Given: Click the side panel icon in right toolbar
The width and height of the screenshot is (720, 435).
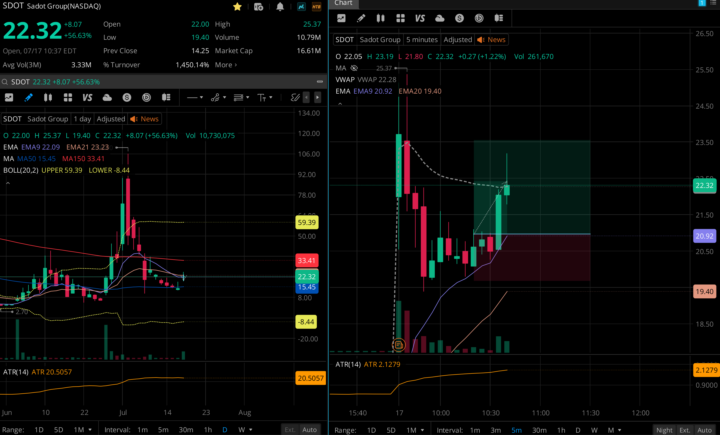Looking at the screenshot, I should click(499, 18).
